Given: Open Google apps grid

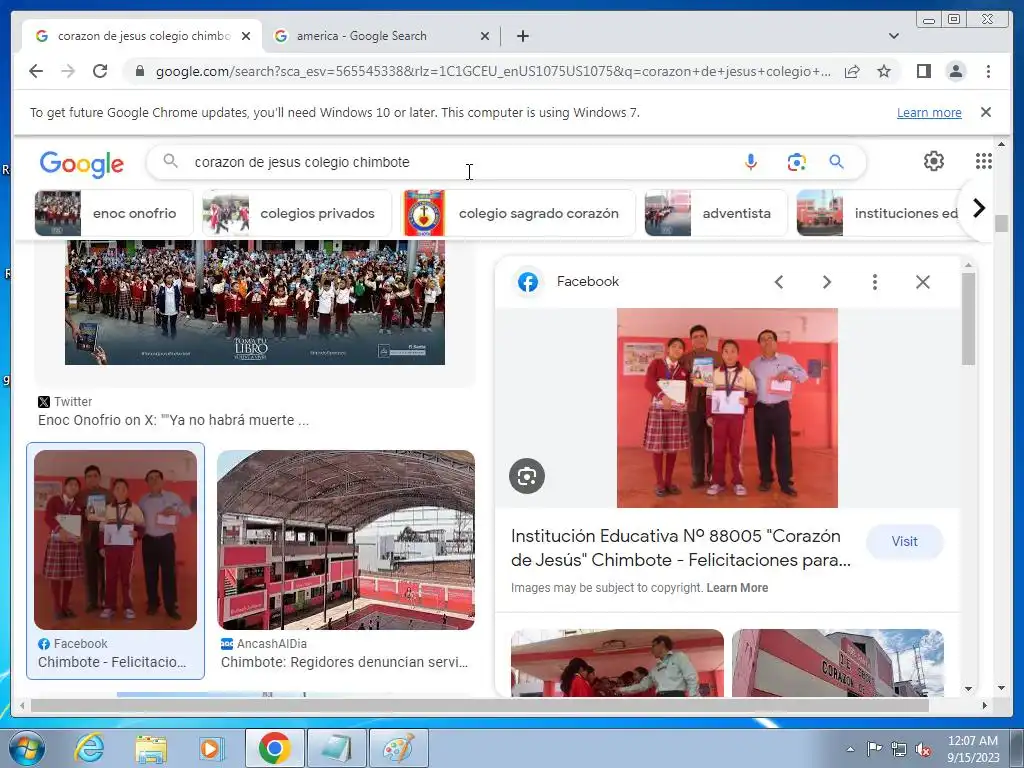Looking at the screenshot, I should tap(984, 161).
